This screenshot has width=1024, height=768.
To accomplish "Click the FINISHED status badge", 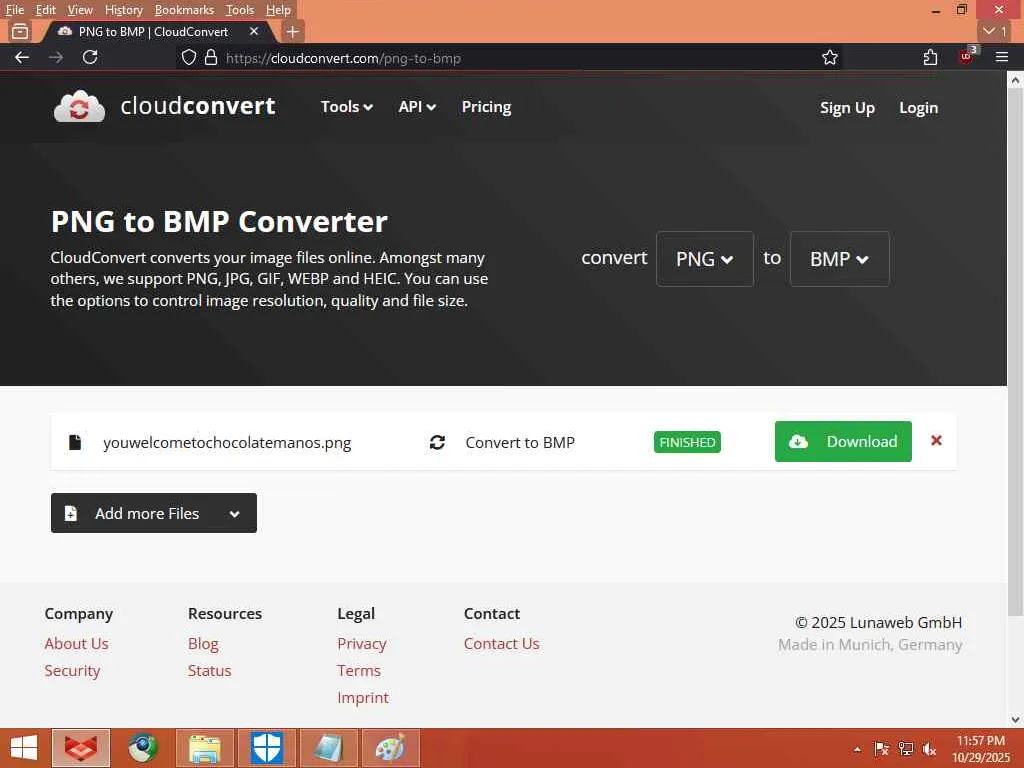I will tap(687, 442).
